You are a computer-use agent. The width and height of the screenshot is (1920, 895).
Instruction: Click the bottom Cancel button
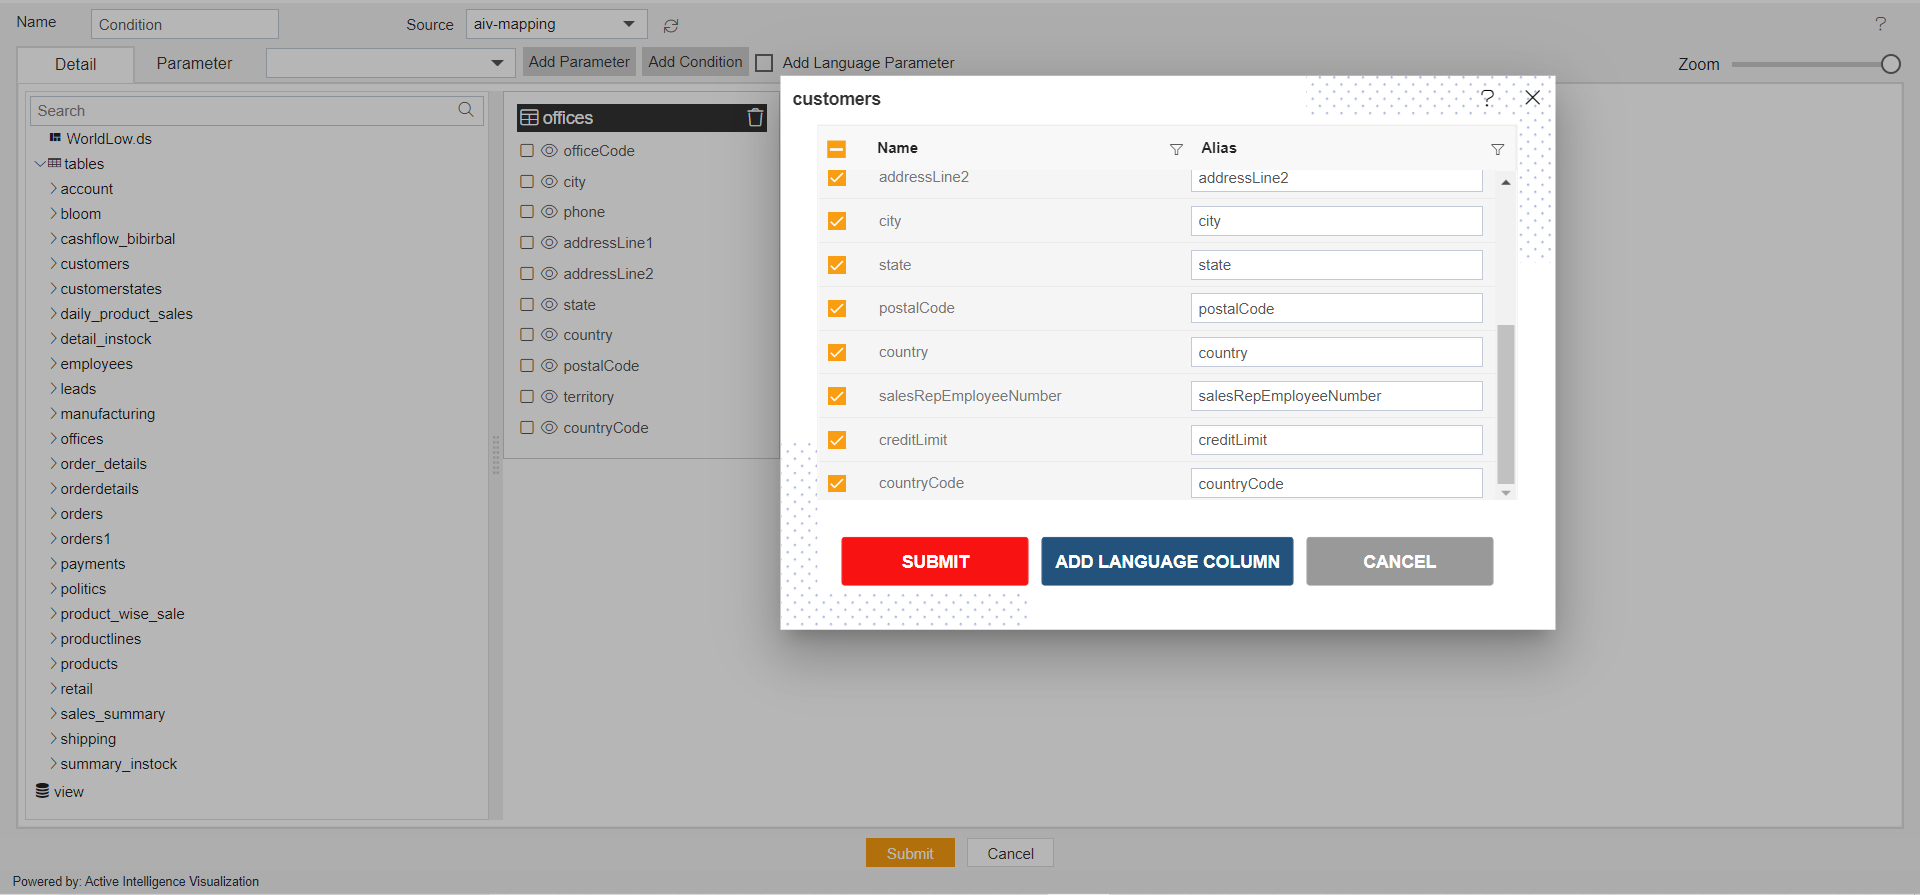[x=1010, y=853]
